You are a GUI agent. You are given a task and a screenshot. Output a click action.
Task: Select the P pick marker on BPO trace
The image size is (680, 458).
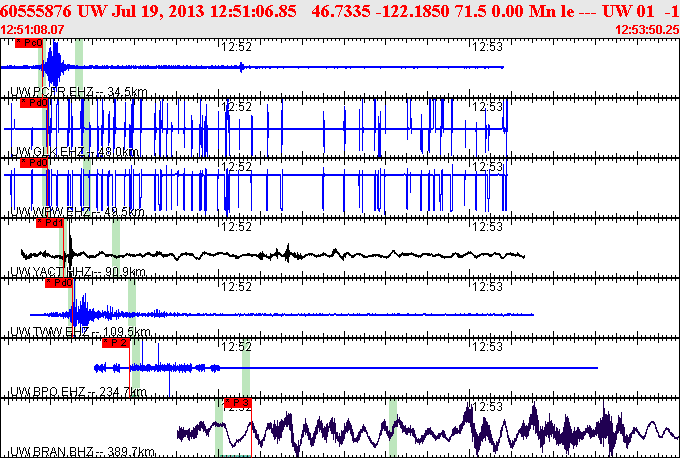pyautogui.click(x=116, y=342)
